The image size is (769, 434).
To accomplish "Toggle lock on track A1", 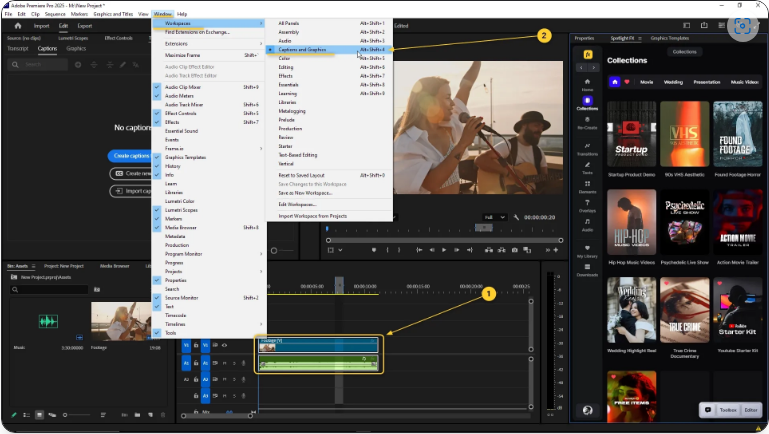I will tap(196, 363).
